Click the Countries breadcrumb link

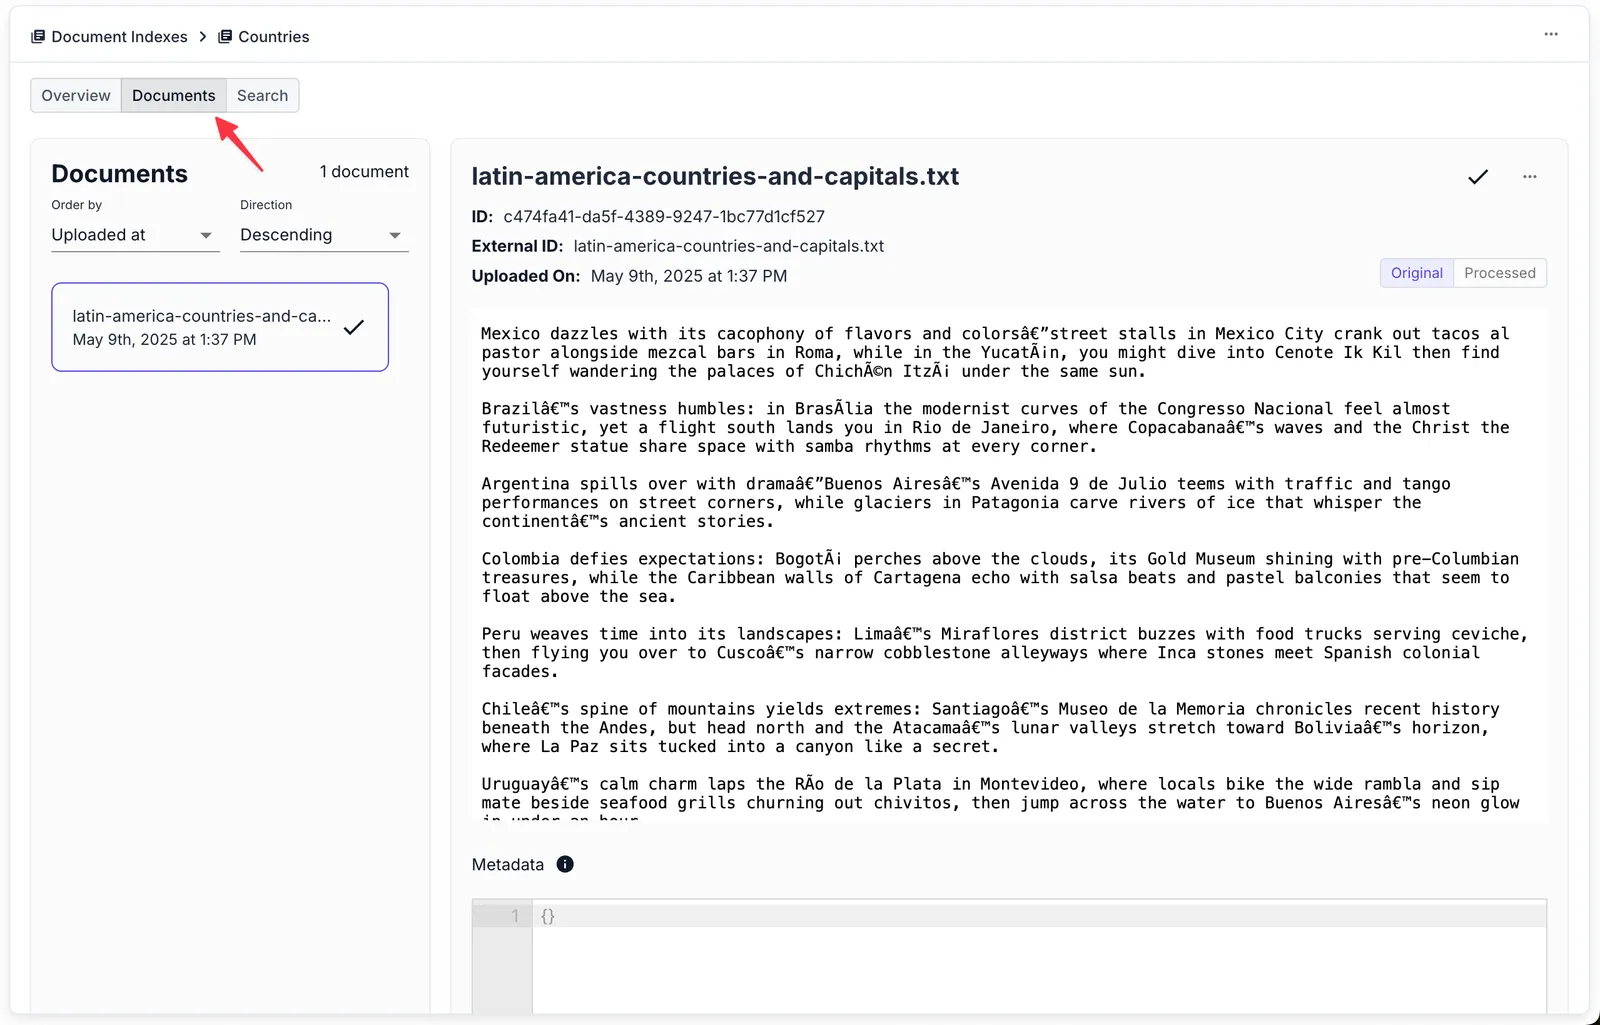coord(274,37)
